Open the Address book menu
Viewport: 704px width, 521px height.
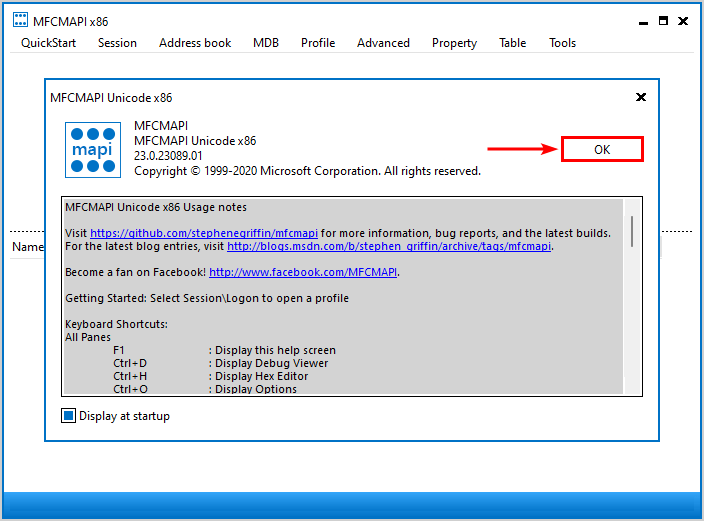click(195, 43)
